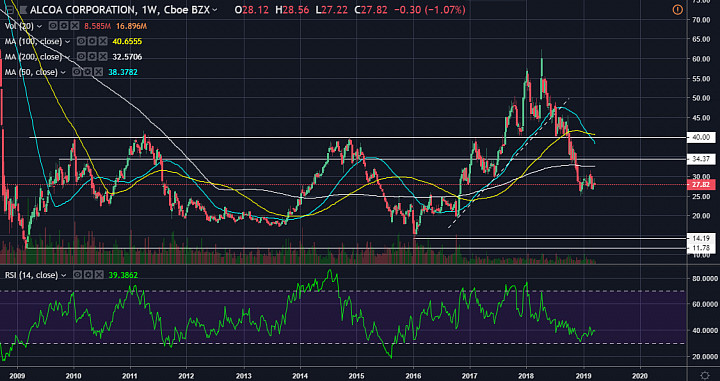Viewport: 720px width, 381px height.
Task: Hide the RSI (14, close) indicator using its eye icon
Action: pos(78,275)
